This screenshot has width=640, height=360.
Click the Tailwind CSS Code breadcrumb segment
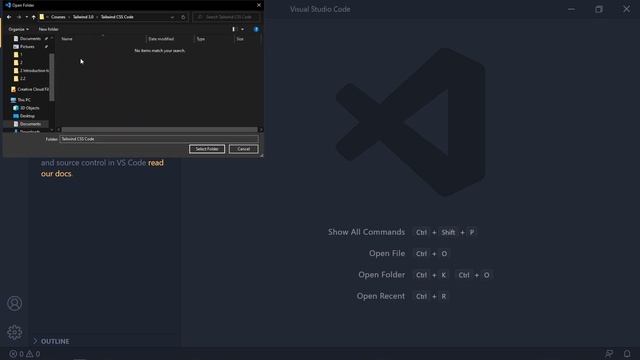117,17
